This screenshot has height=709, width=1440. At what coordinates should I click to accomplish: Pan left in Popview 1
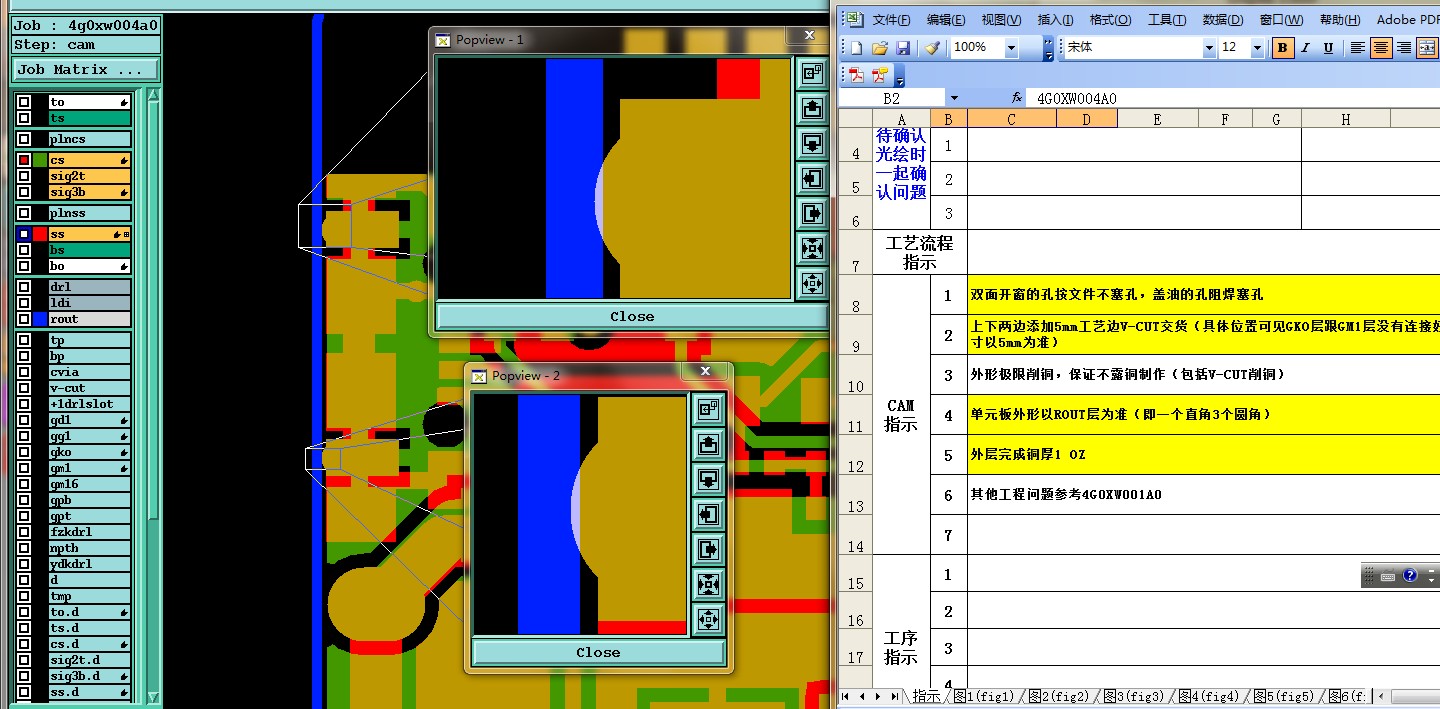click(812, 178)
